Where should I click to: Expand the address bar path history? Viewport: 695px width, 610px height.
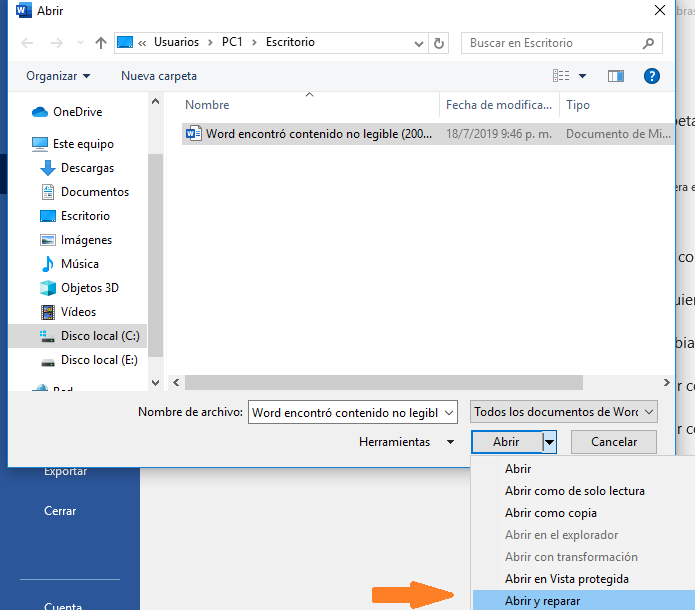(x=418, y=43)
